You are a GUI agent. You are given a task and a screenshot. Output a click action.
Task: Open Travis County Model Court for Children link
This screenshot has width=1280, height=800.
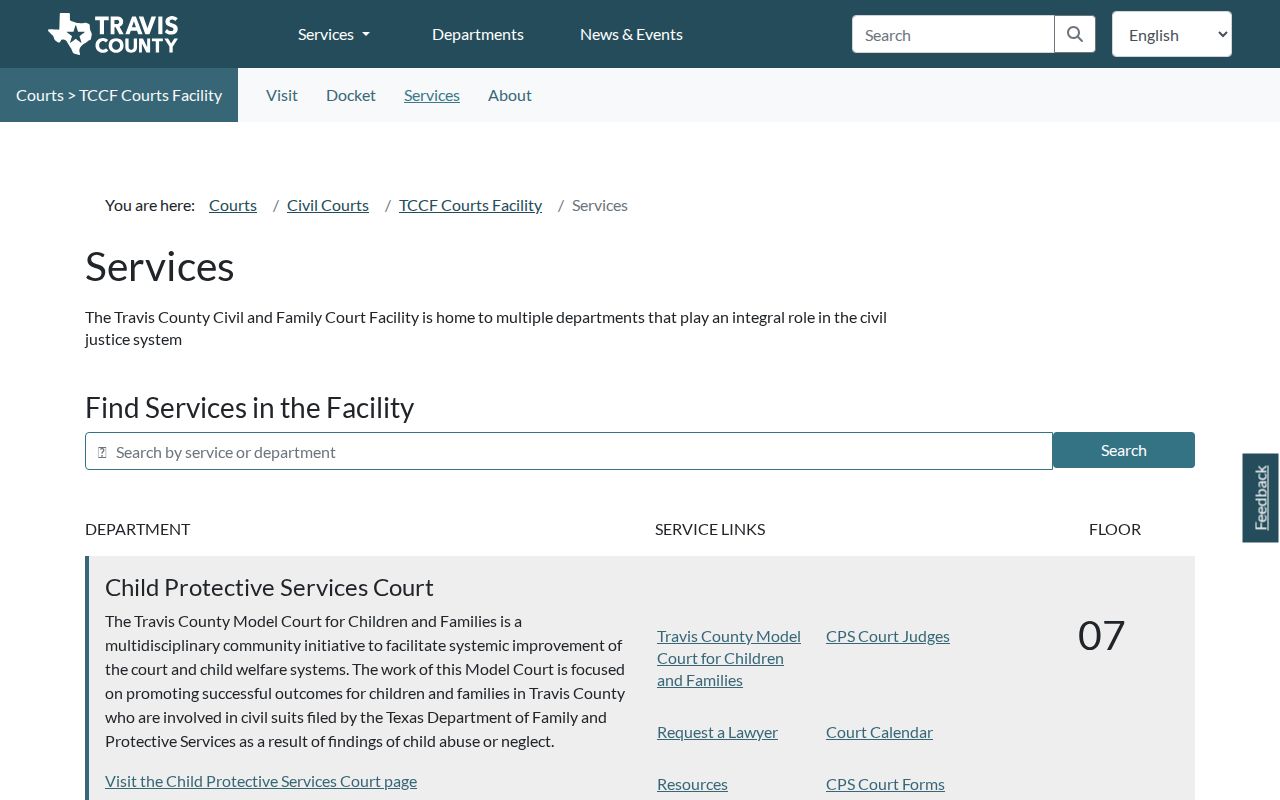(x=729, y=658)
